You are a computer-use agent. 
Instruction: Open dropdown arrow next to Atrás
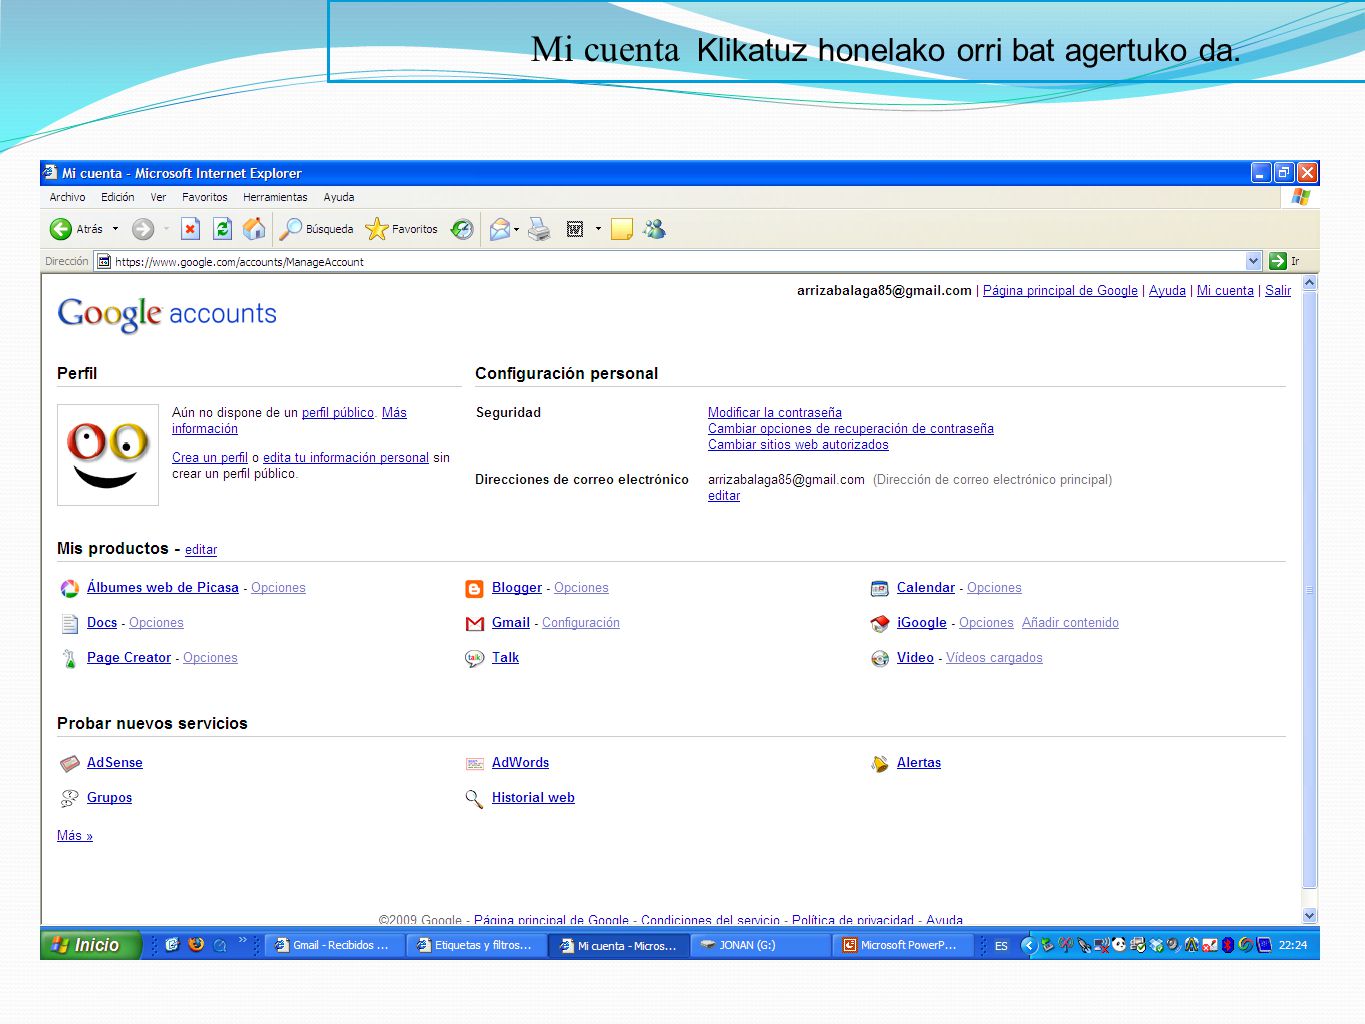pyautogui.click(x=115, y=229)
